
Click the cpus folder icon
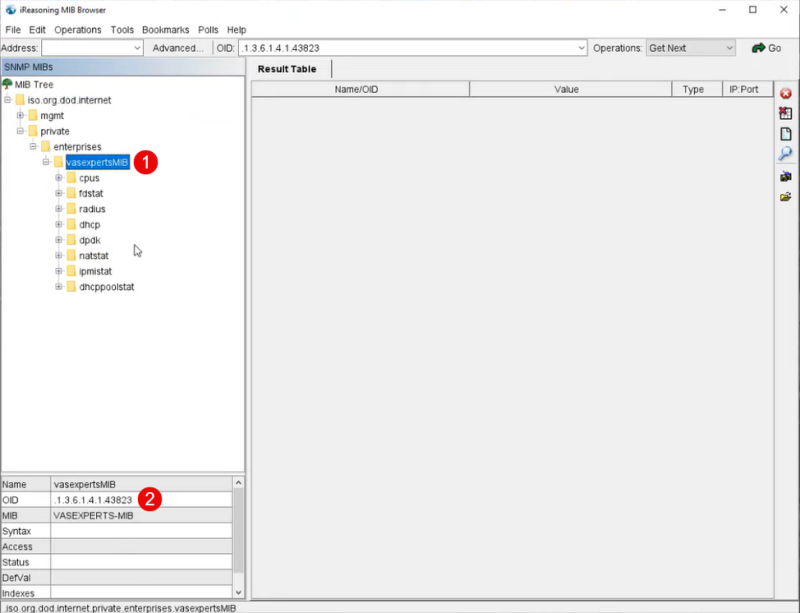pyautogui.click(x=71, y=178)
